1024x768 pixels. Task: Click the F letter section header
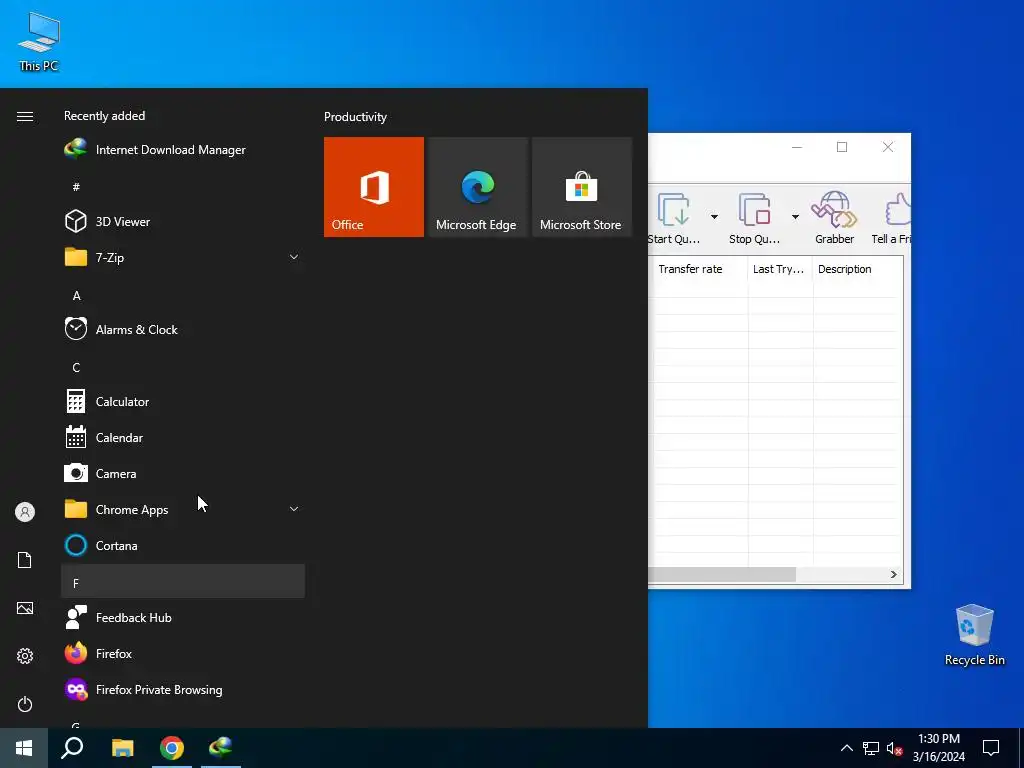(x=183, y=583)
